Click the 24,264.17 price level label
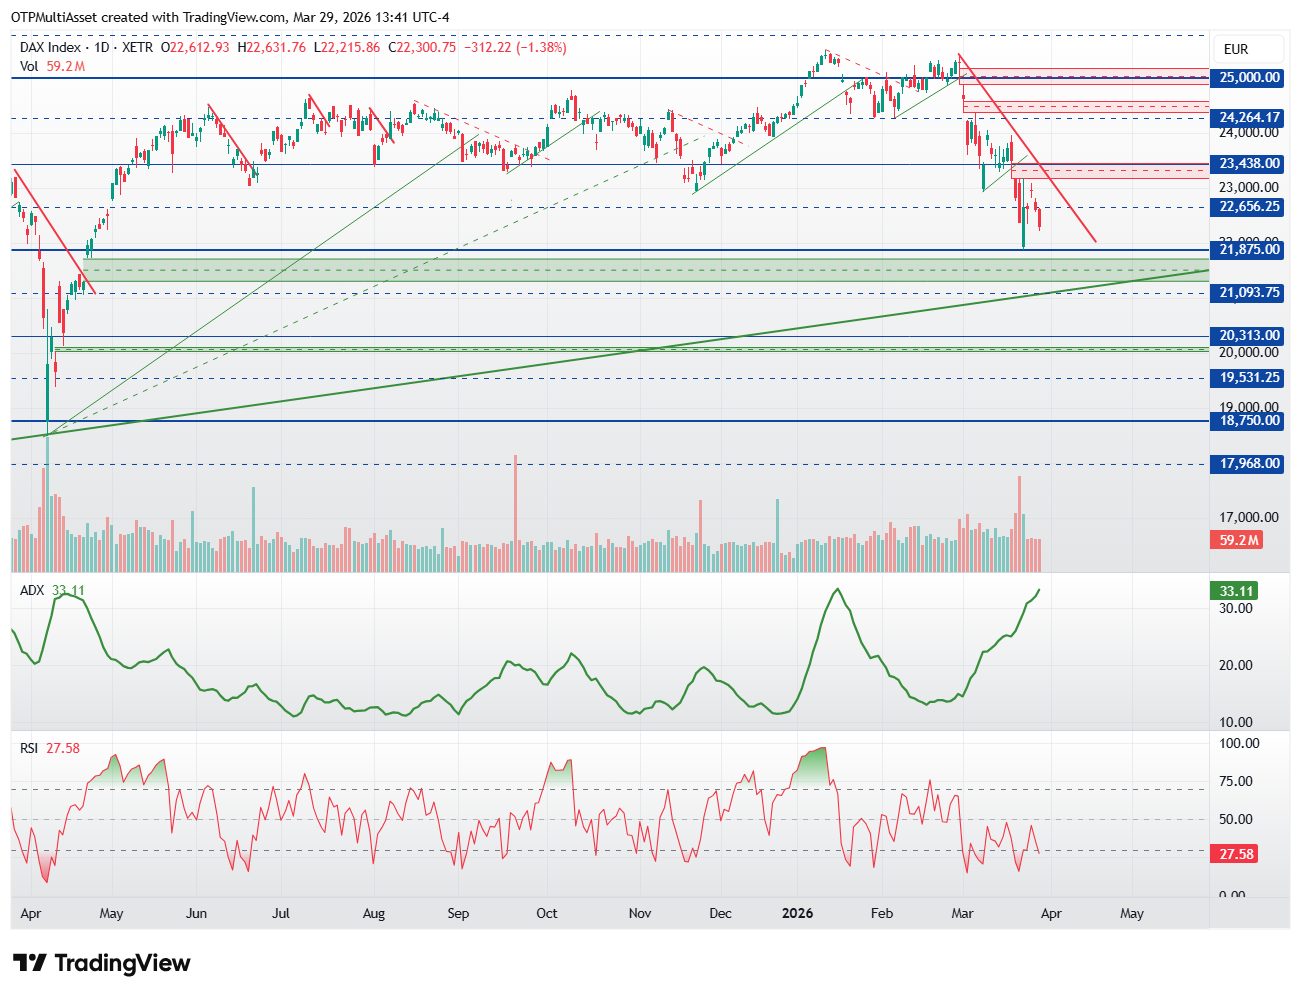The height and width of the screenshot is (997, 1301). 1249,118
